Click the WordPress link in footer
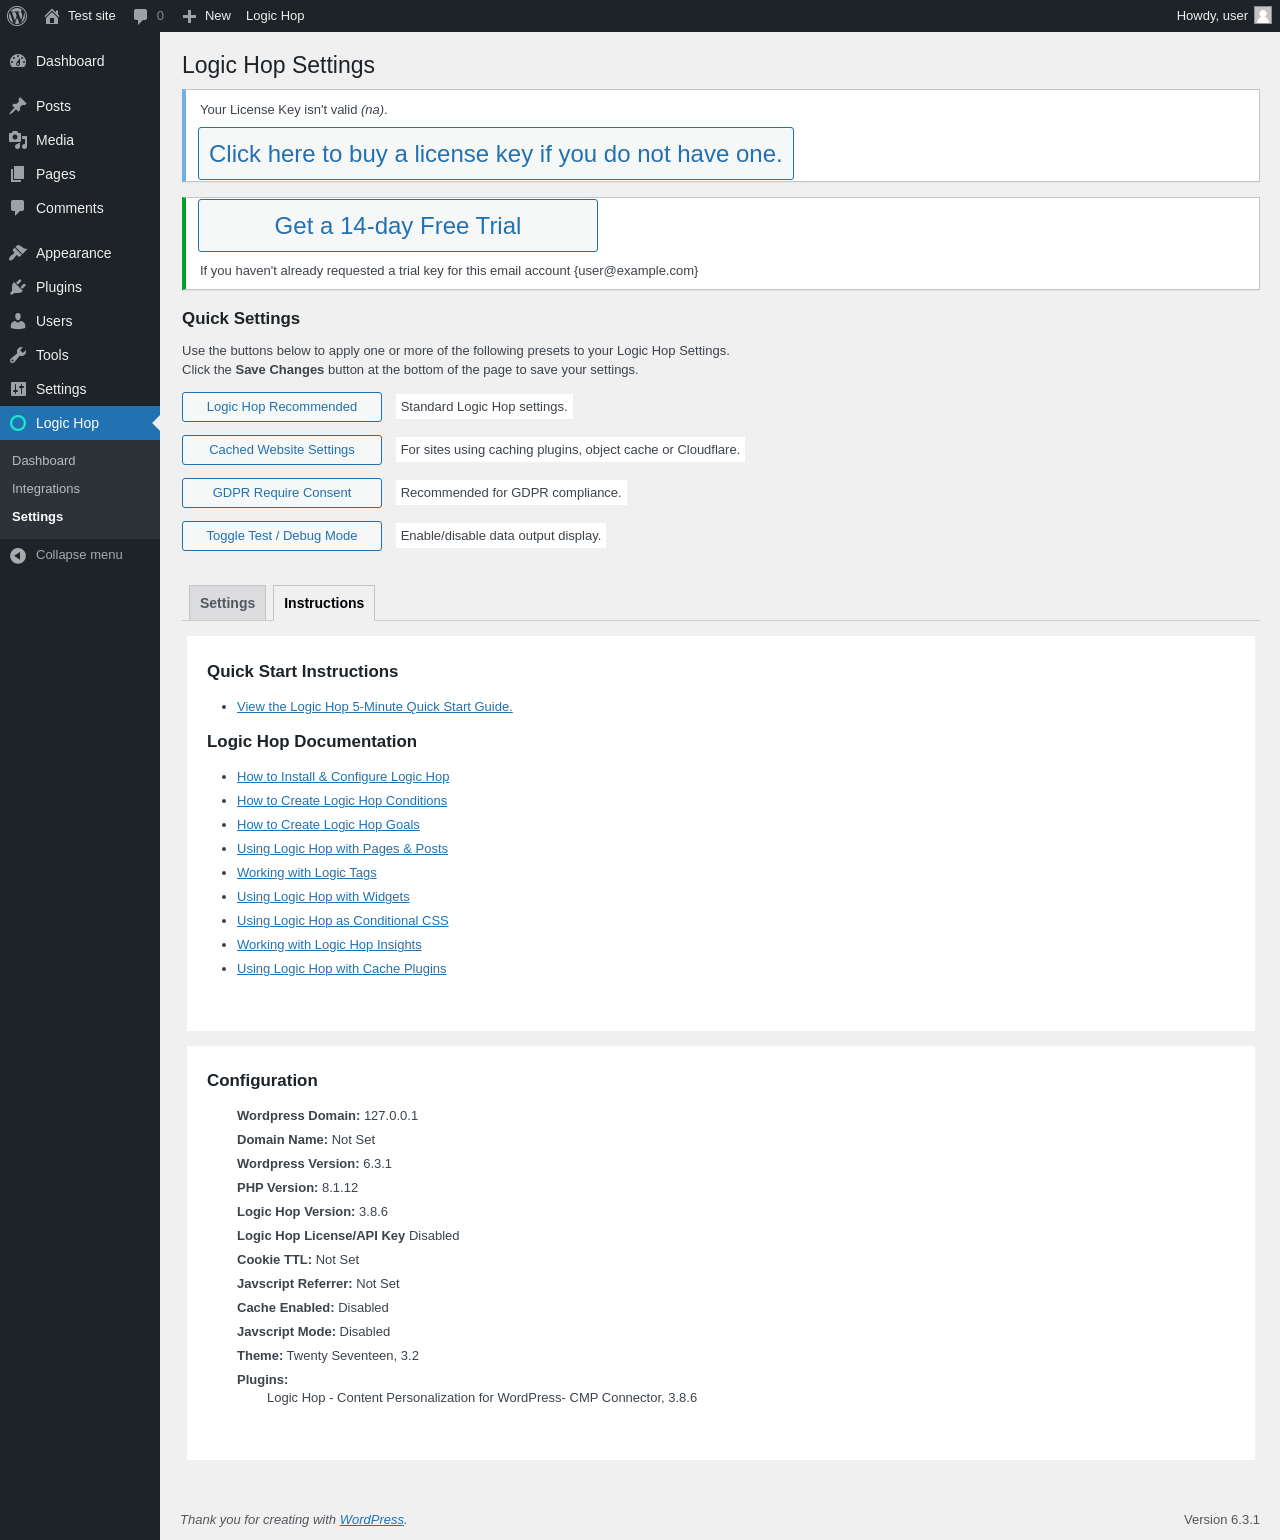Viewport: 1280px width, 1540px height. [372, 1520]
